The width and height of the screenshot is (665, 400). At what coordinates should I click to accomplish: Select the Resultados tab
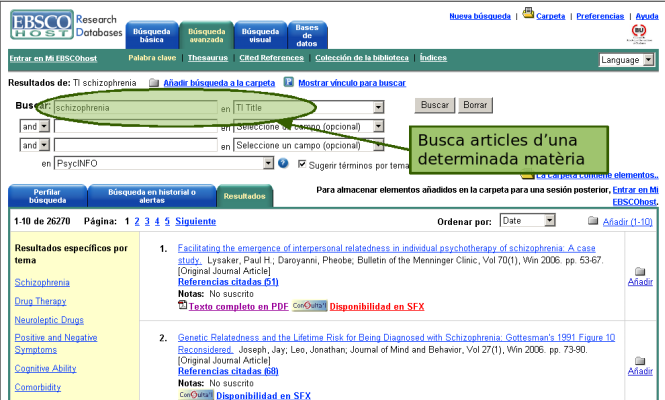click(245, 196)
